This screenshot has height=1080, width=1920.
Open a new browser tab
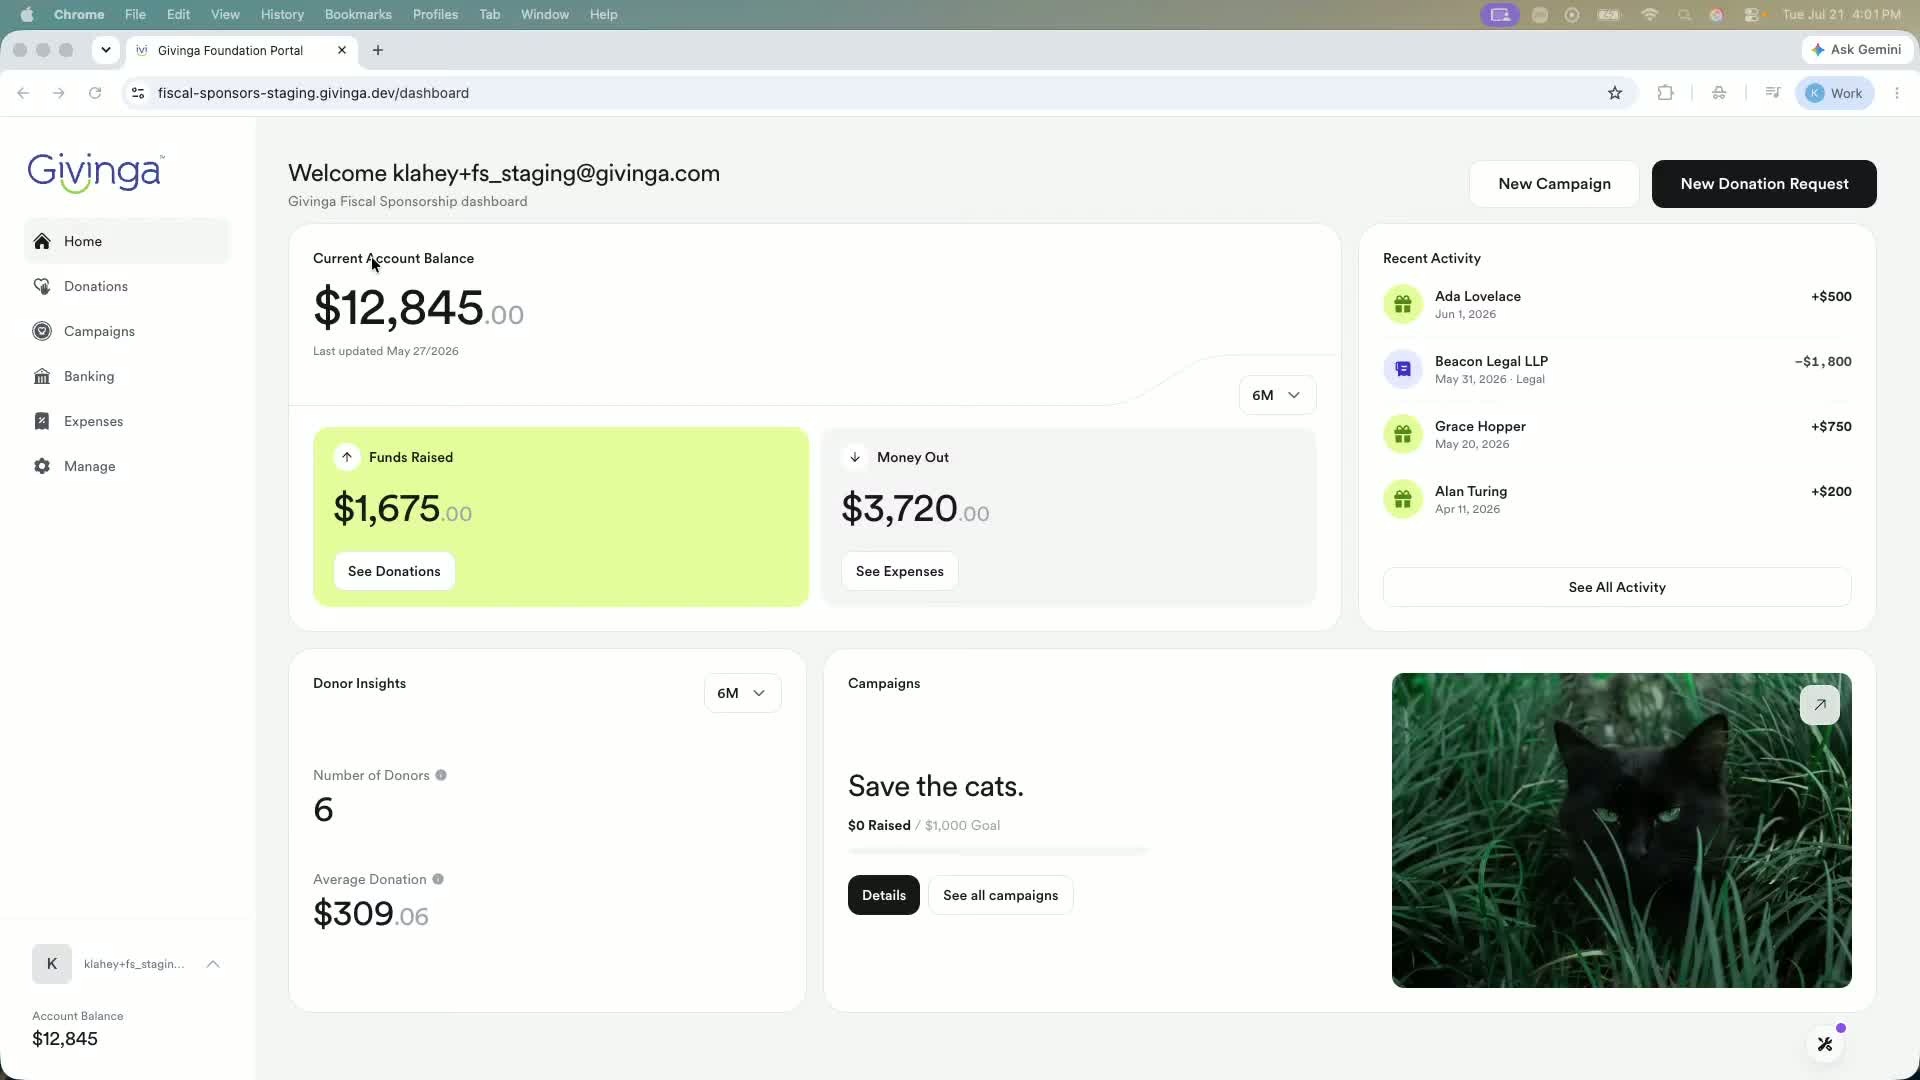[x=378, y=50]
